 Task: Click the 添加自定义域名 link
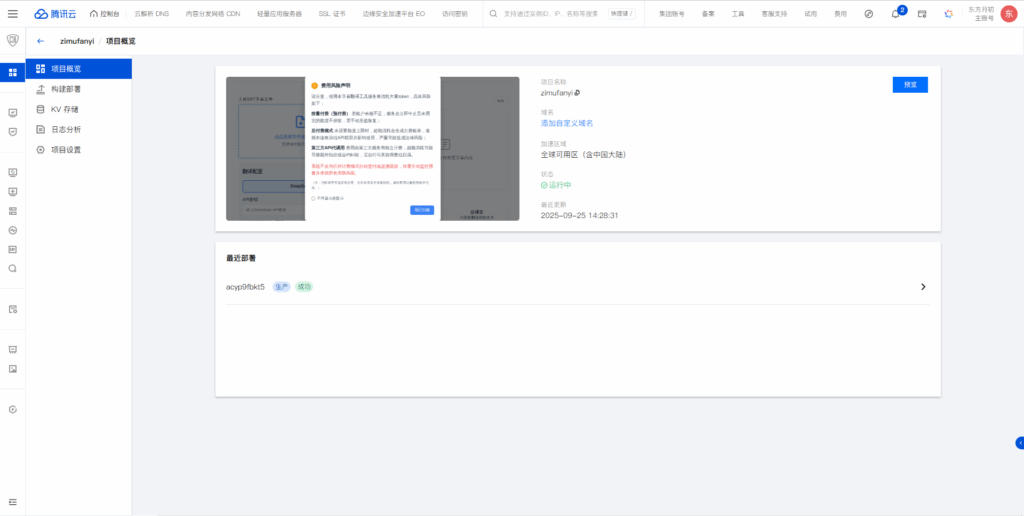tap(567, 123)
